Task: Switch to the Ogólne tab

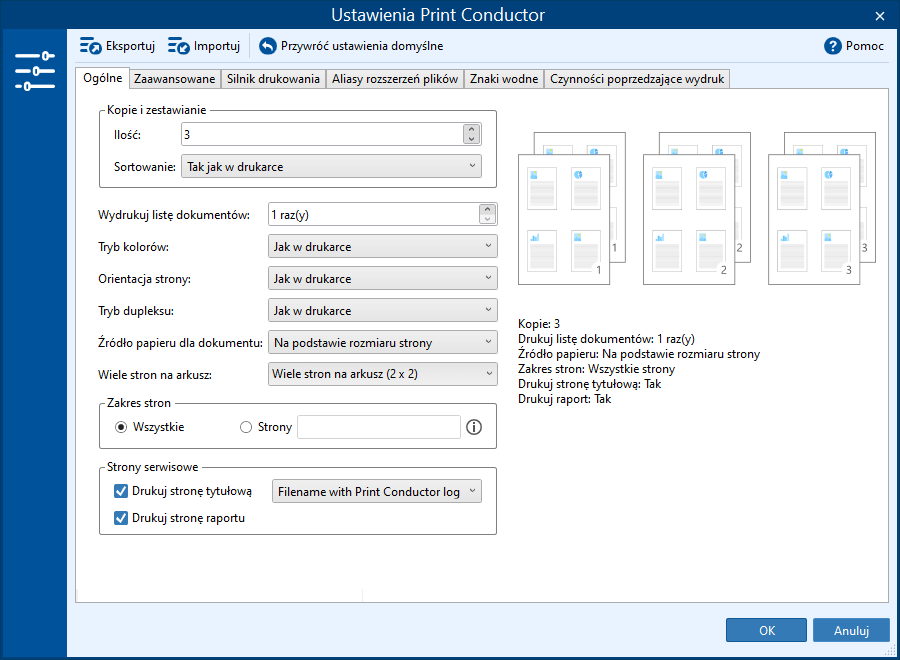Action: [102, 78]
